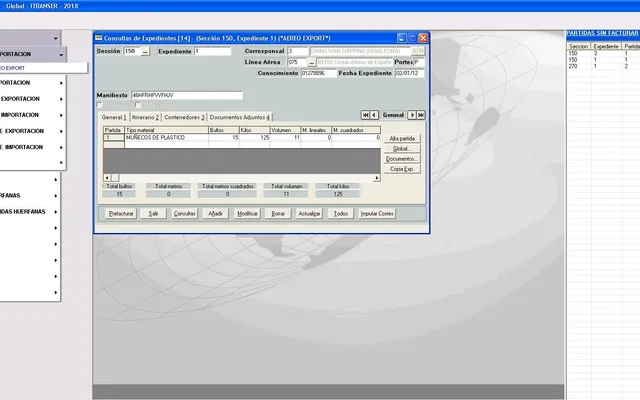Click Consultas button
640x400 pixels.
click(x=184, y=213)
